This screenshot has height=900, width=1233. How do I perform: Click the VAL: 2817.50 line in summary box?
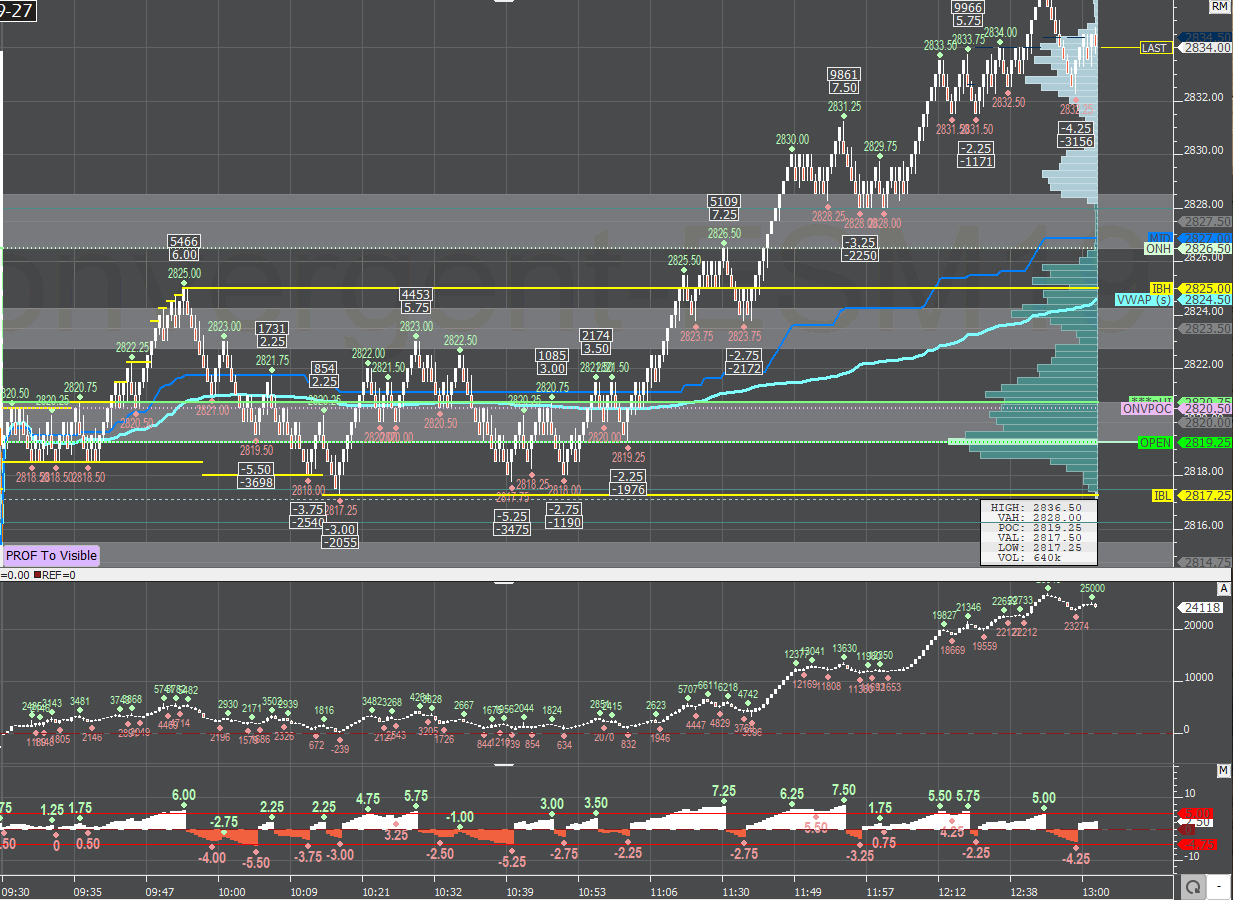(x=1038, y=538)
